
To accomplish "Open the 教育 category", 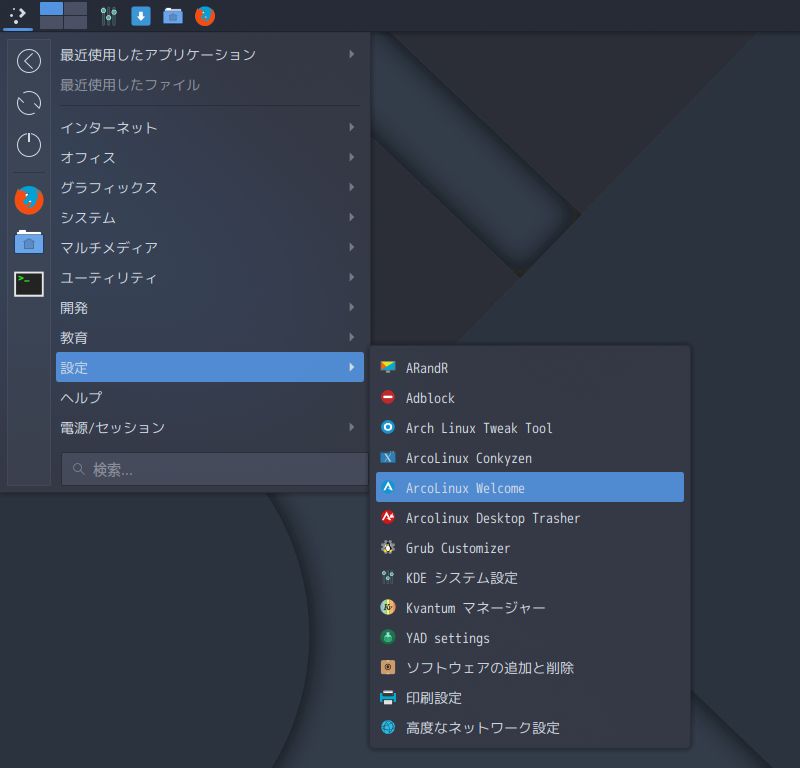I will pyautogui.click(x=210, y=337).
